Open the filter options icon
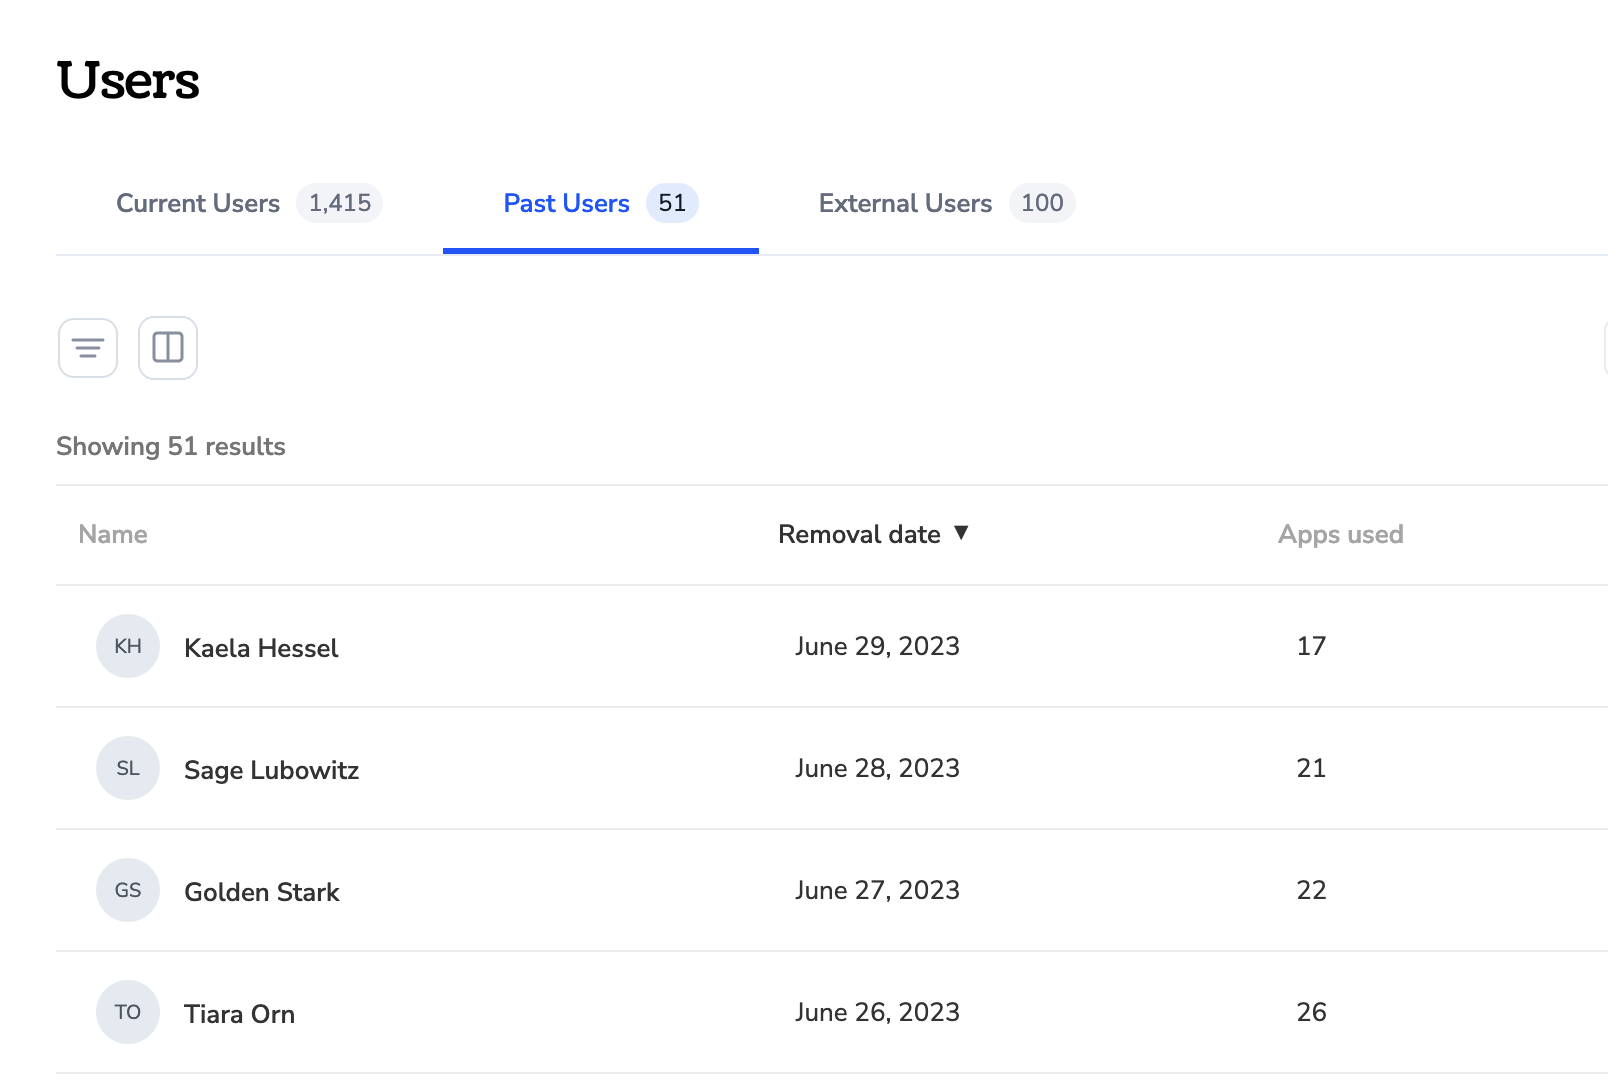The image size is (1608, 1080). pos(88,348)
